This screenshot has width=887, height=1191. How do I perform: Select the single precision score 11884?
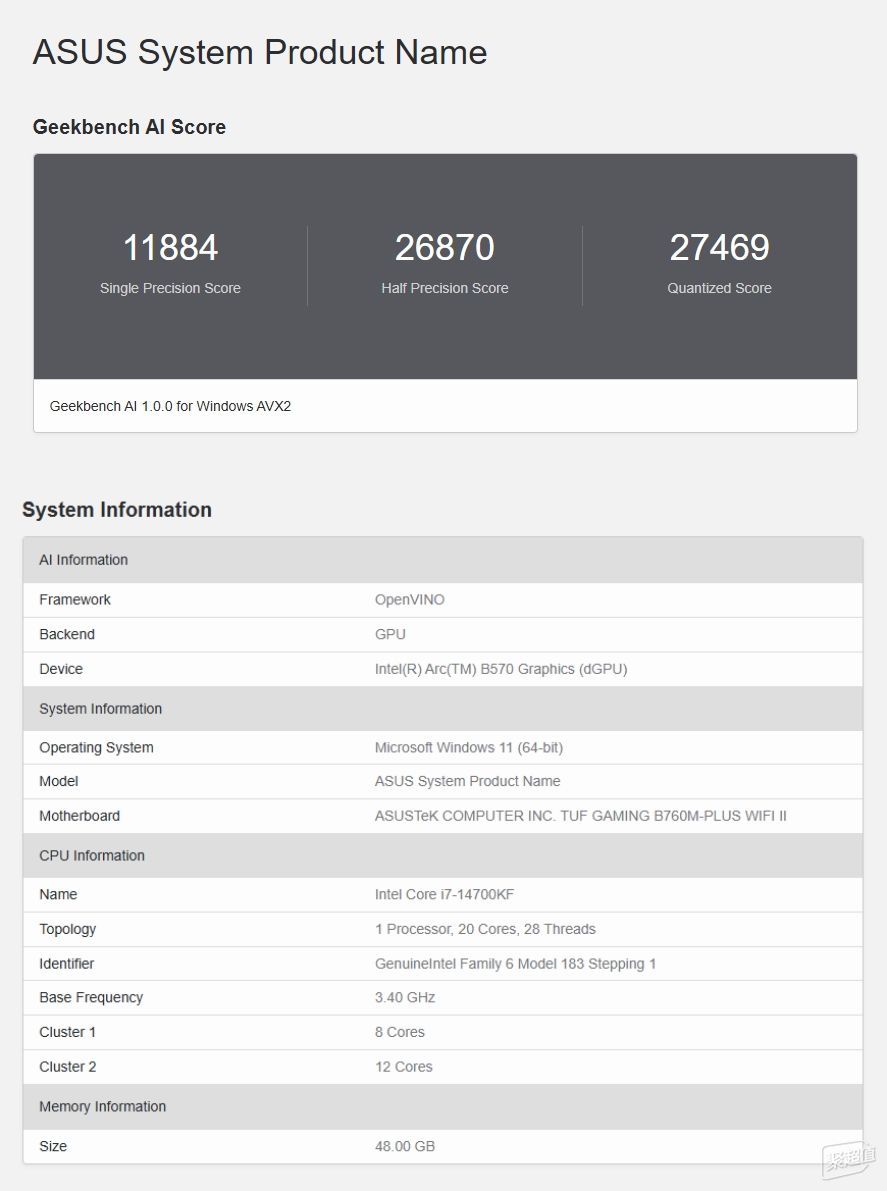170,248
